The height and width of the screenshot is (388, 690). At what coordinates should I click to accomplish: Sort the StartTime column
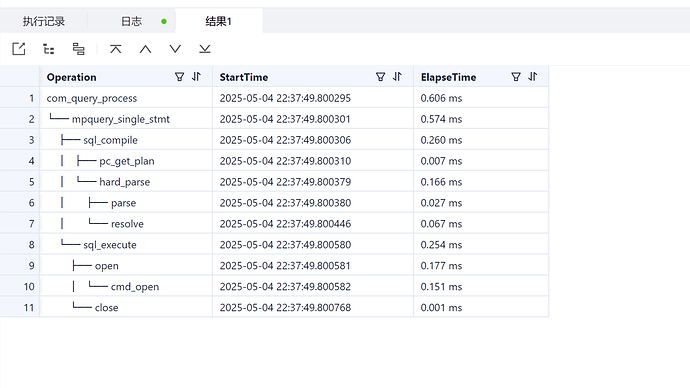pos(397,77)
